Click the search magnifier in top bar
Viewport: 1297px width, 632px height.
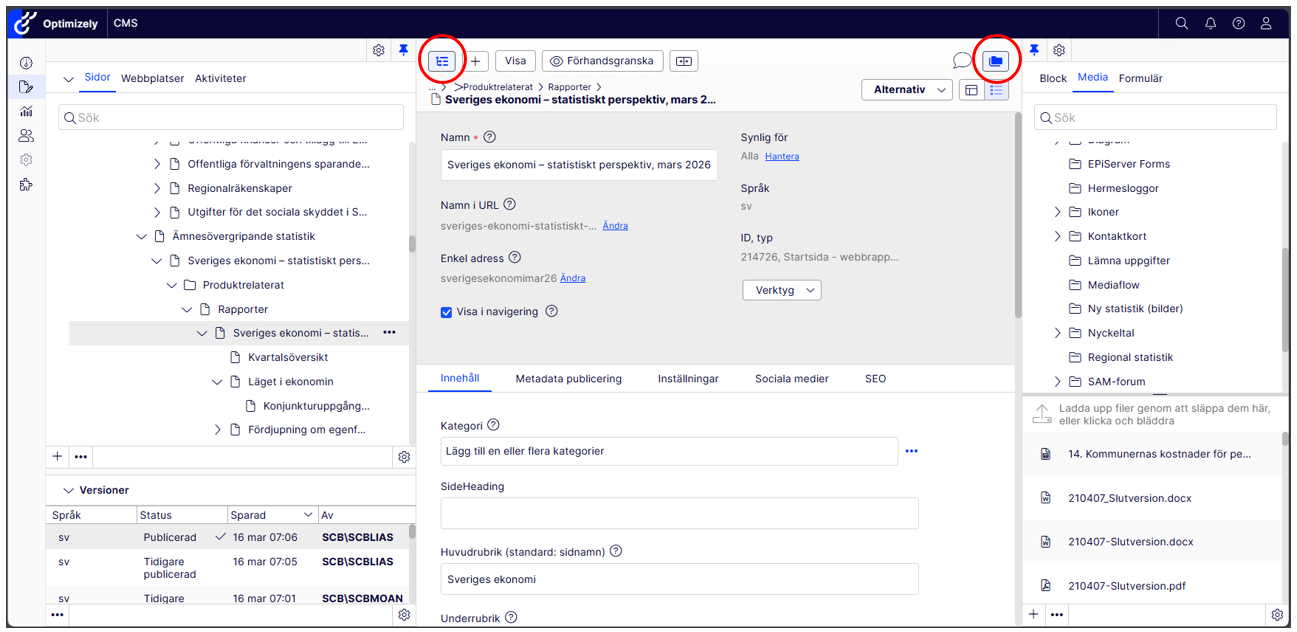[x=1182, y=23]
